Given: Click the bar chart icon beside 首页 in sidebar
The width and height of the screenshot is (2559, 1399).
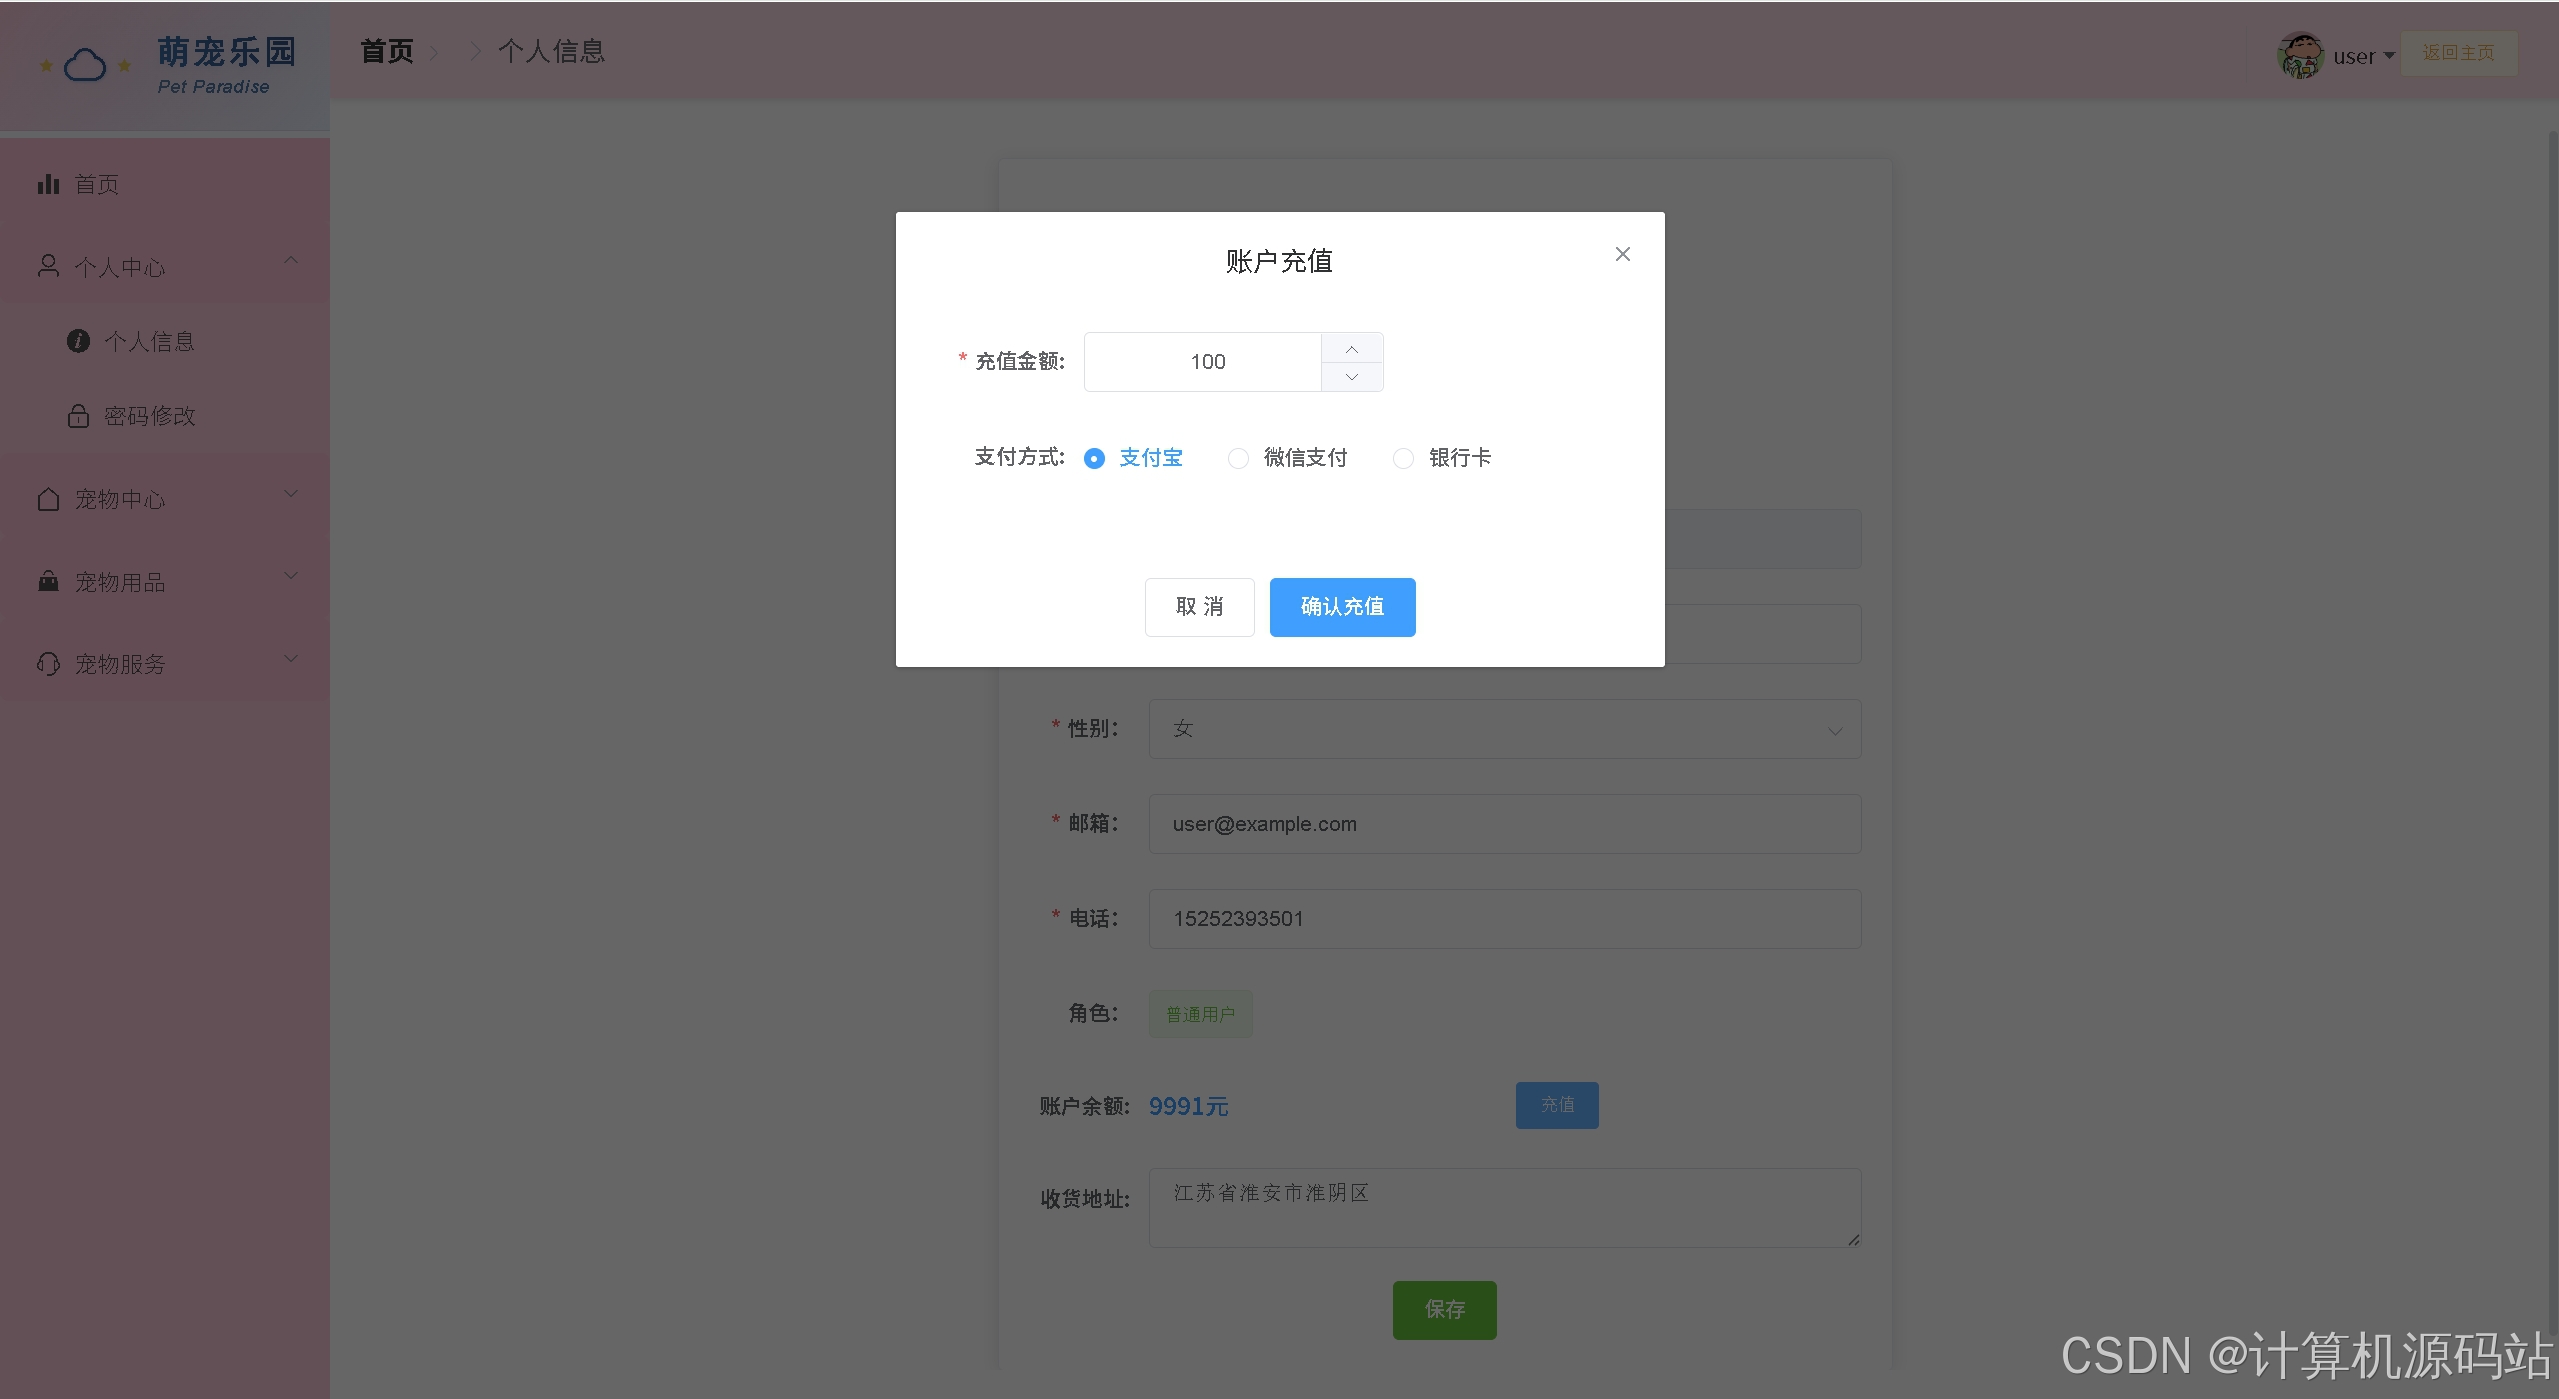Looking at the screenshot, I should 48,184.
